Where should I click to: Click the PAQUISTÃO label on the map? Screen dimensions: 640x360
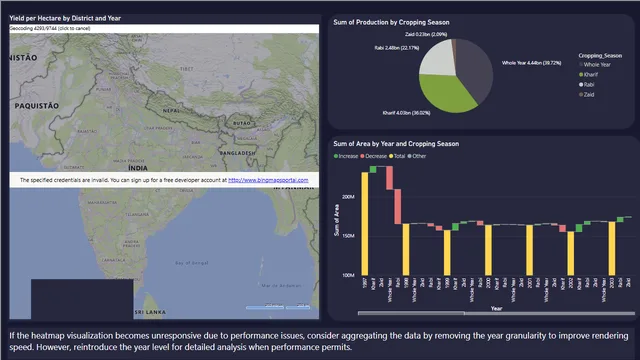click(37, 106)
